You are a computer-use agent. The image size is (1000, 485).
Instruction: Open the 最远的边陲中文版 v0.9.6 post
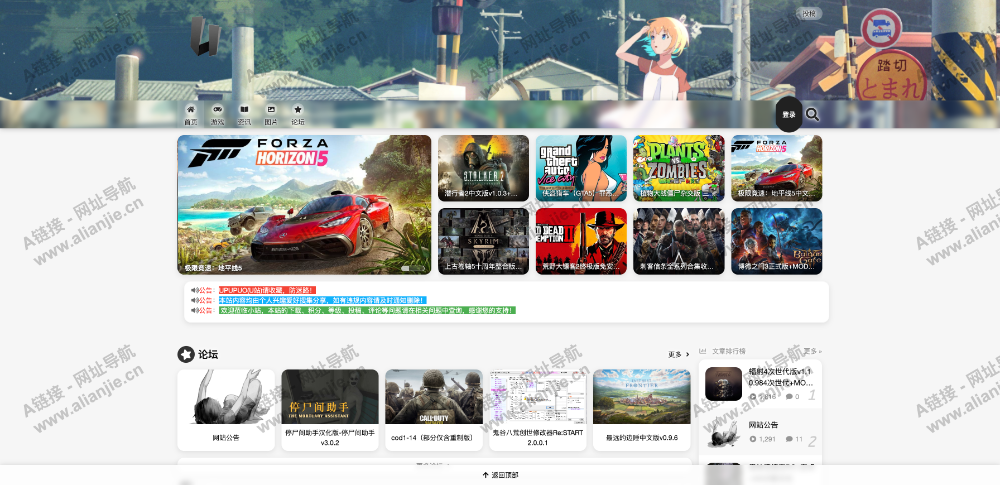pyautogui.click(x=642, y=410)
